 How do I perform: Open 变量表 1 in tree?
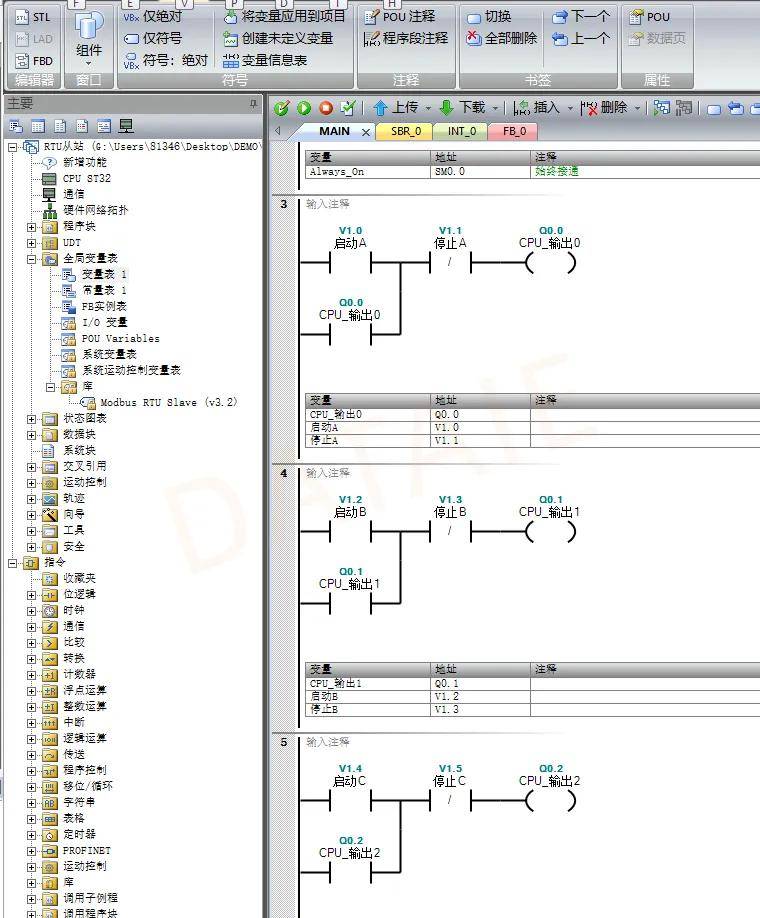coord(104,275)
